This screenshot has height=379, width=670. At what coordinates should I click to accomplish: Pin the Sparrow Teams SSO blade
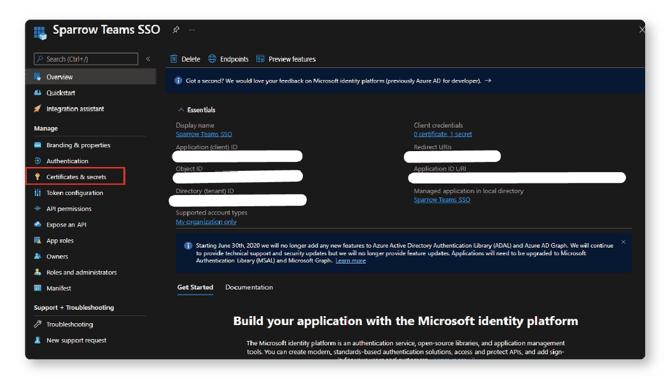click(176, 29)
